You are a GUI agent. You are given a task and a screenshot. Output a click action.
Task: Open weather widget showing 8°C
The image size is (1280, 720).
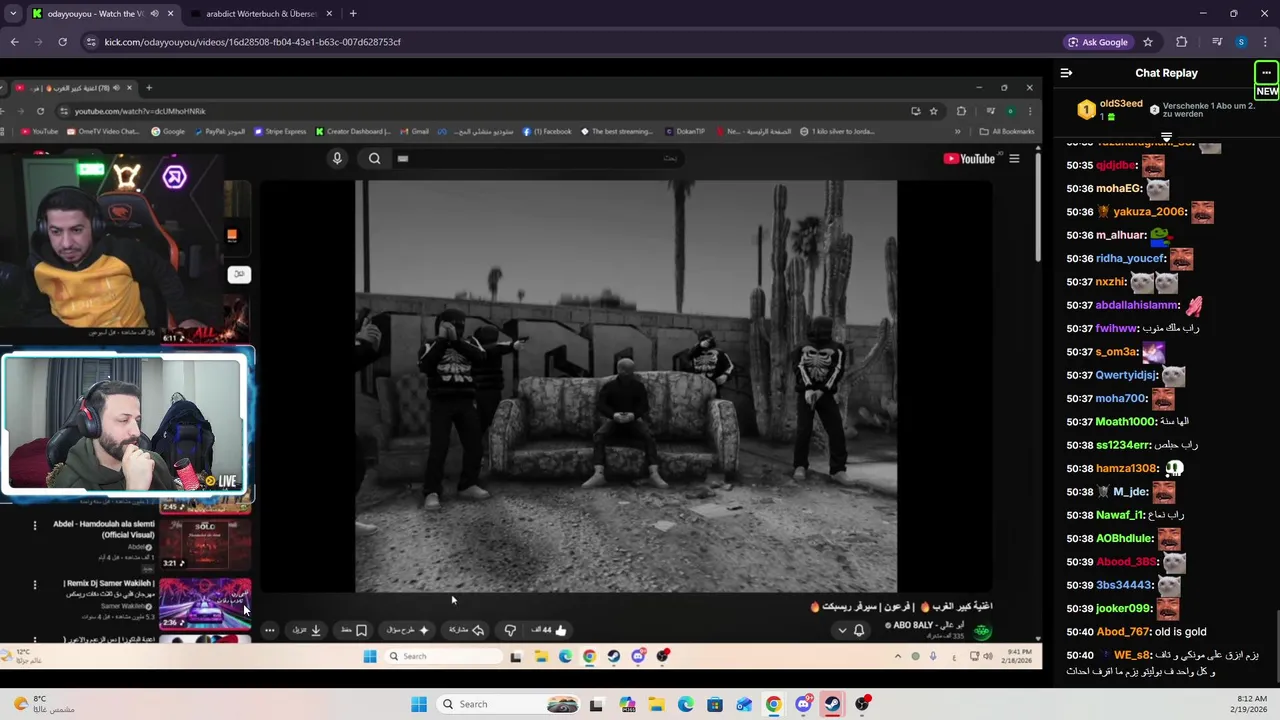click(45, 704)
